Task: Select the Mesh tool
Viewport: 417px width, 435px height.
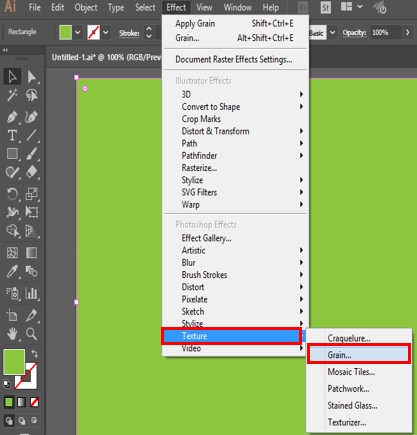Action: click(x=12, y=253)
